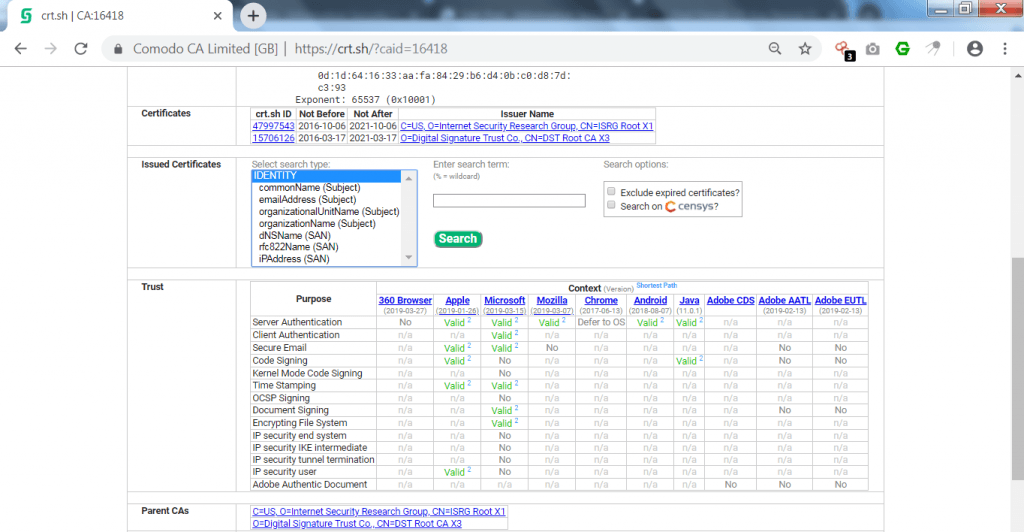Screen dimensions: 1024x532
Task: Choose organizationName (Subject) option
Action: click(x=317, y=223)
